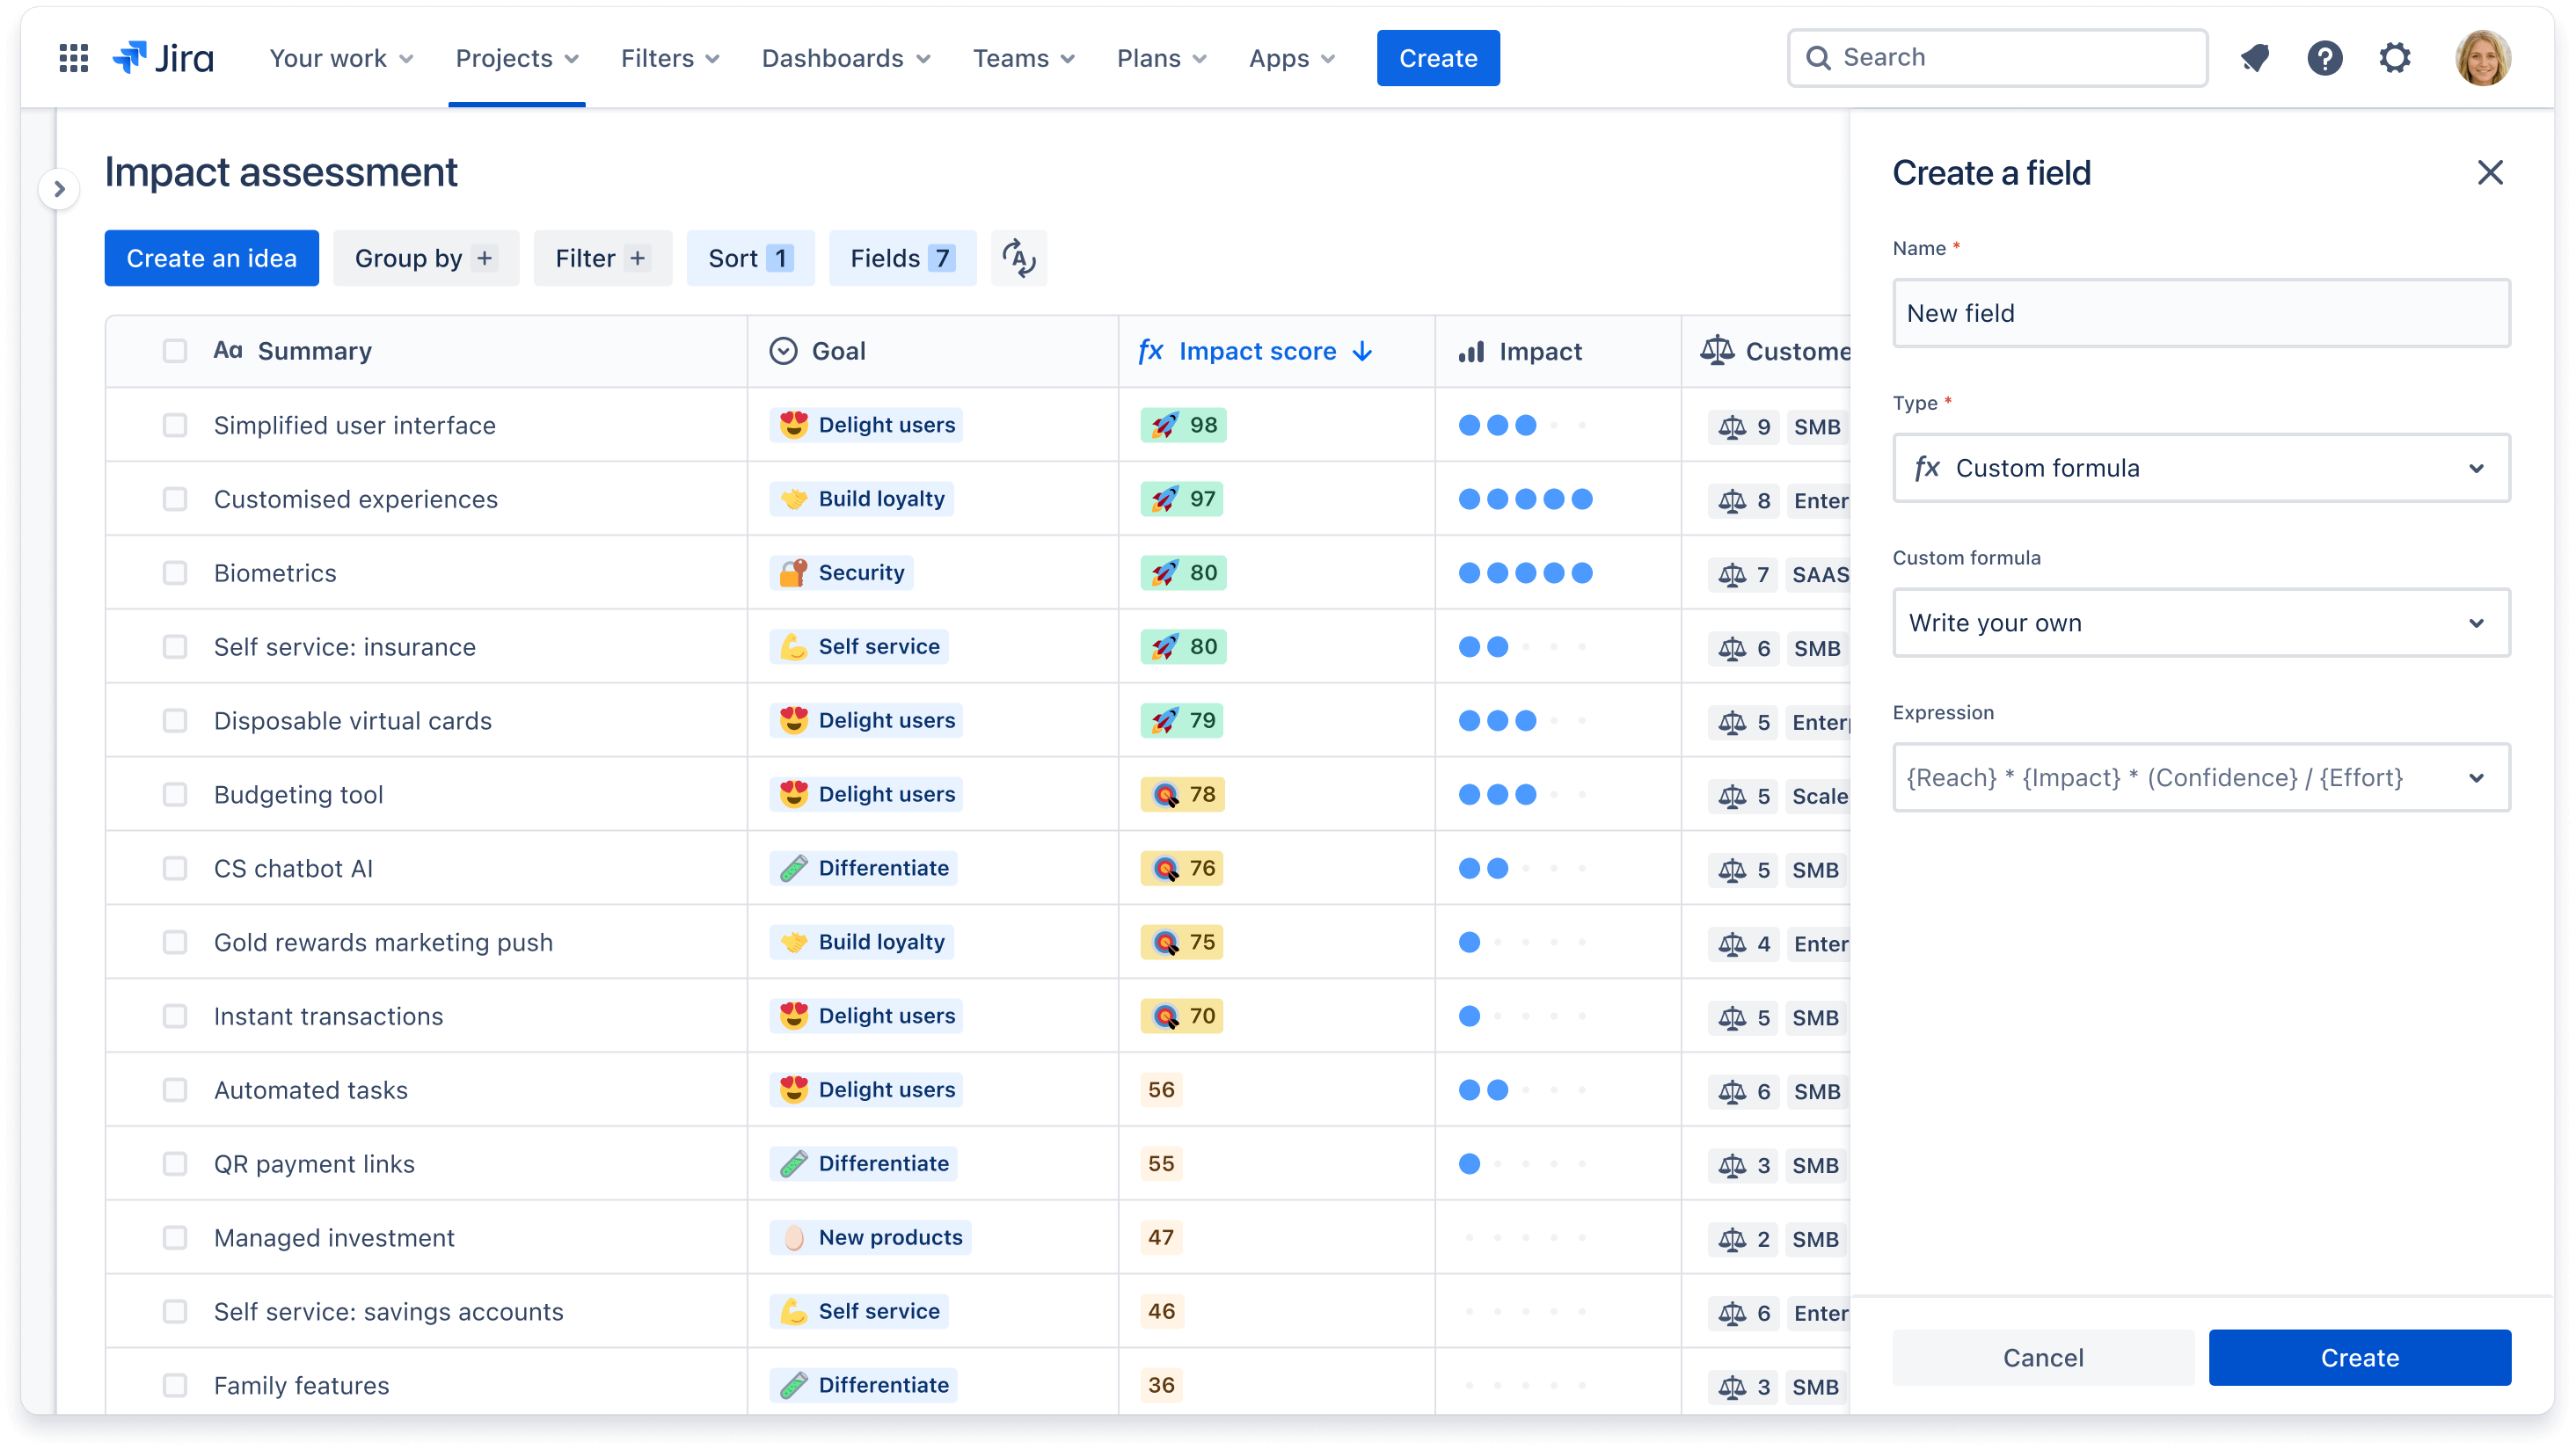Toggle checkbox for Simplified user interface
This screenshot has width=2576, height=1450.
tap(173, 425)
